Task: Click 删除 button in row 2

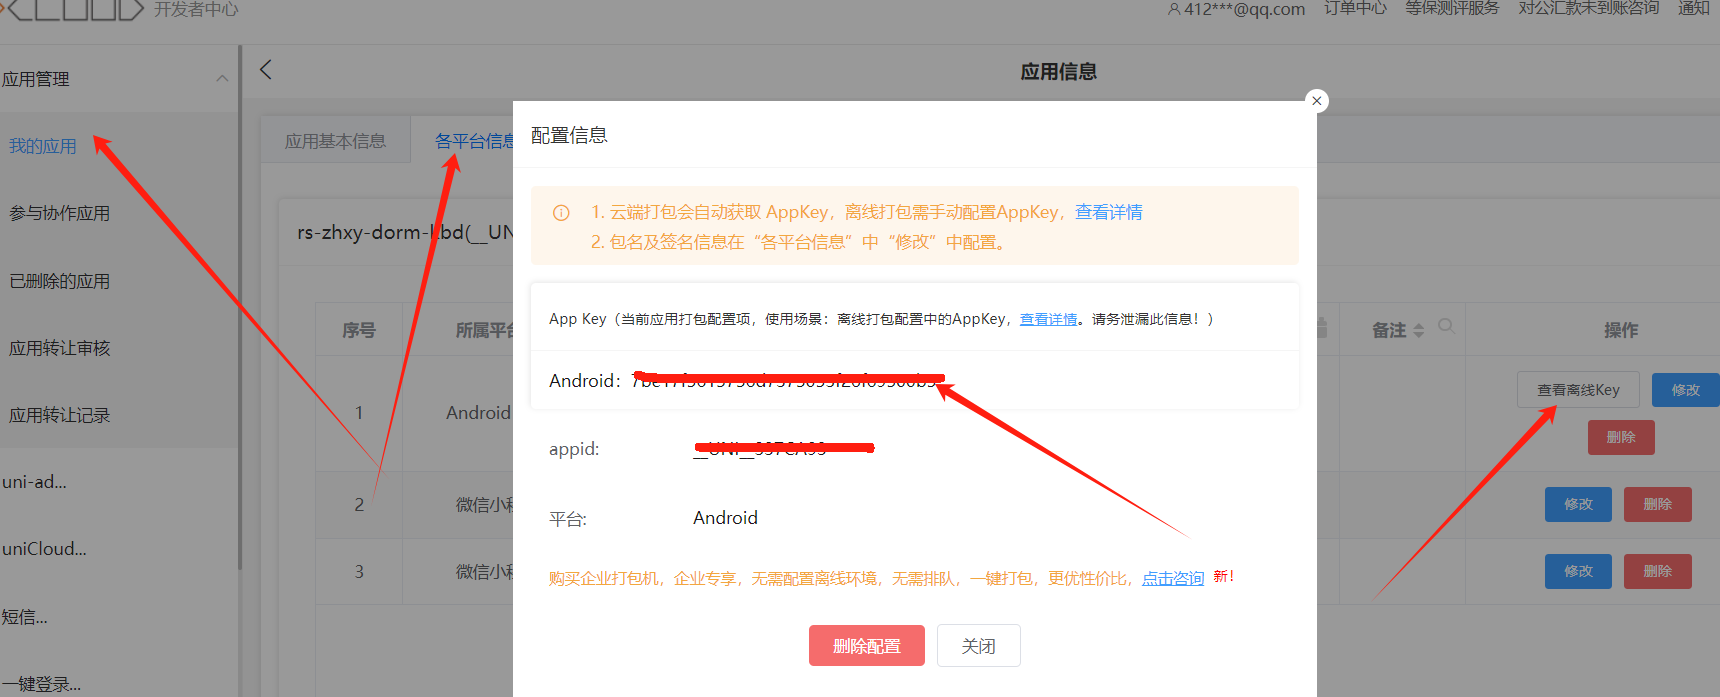Action: click(x=1658, y=504)
